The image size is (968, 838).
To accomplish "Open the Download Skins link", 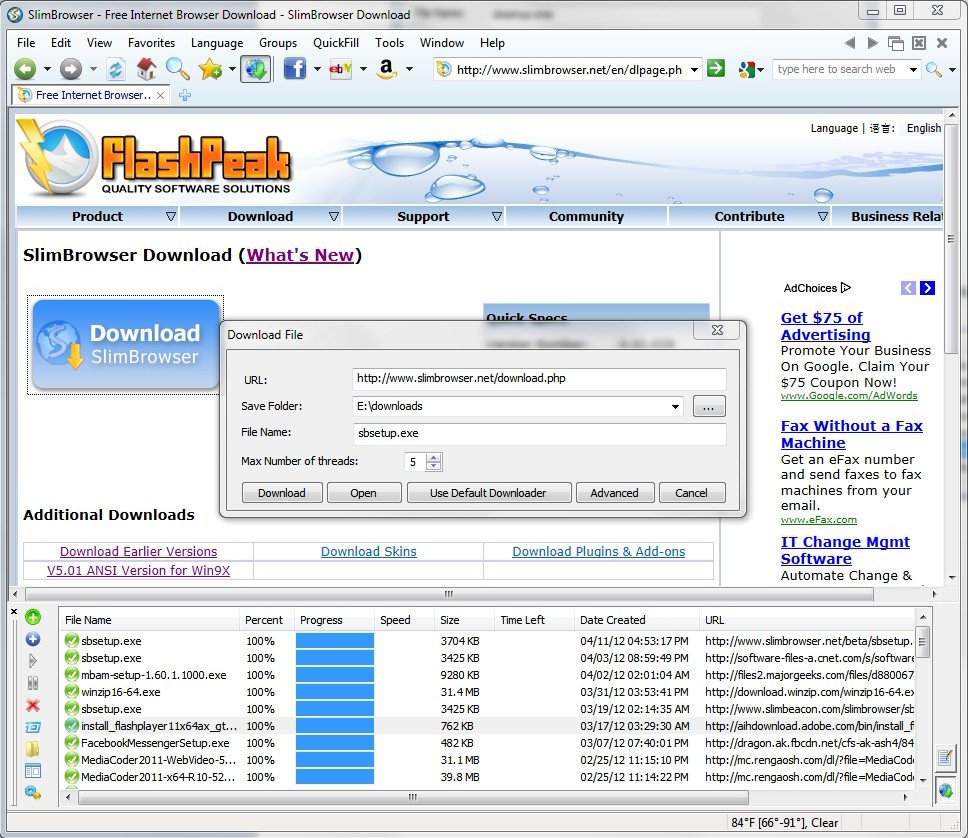I will pos(368,551).
